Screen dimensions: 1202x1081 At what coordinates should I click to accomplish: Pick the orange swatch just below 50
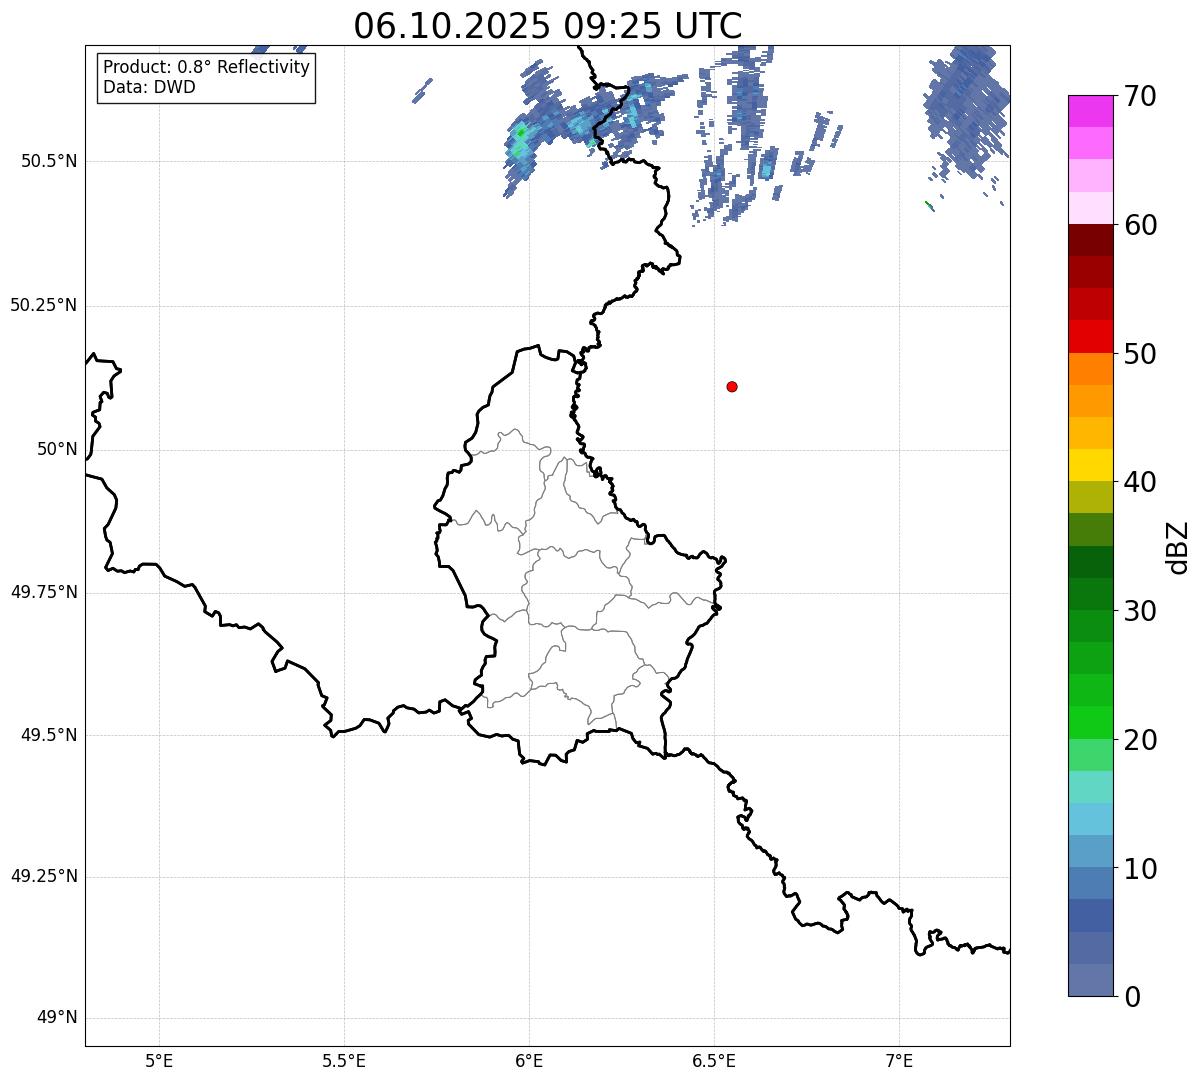[1091, 369]
